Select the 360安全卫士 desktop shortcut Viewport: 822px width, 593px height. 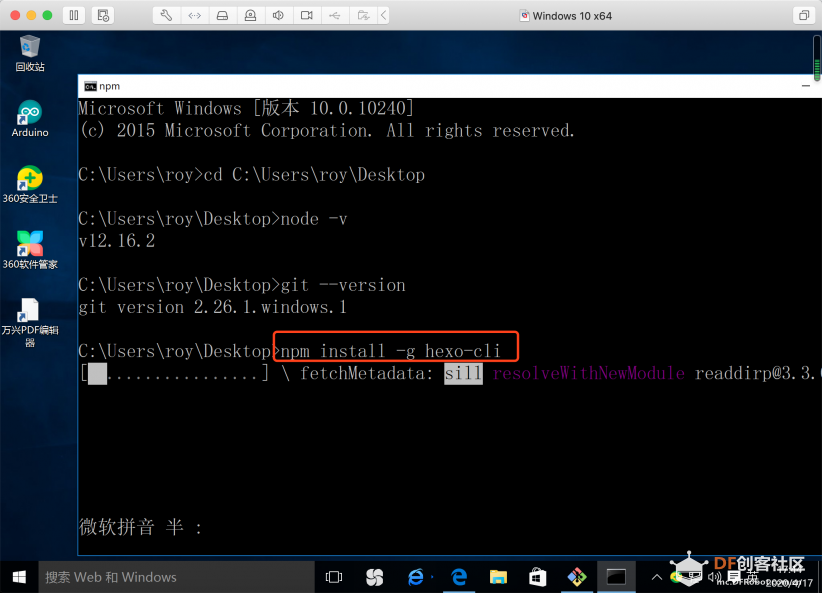[30, 185]
